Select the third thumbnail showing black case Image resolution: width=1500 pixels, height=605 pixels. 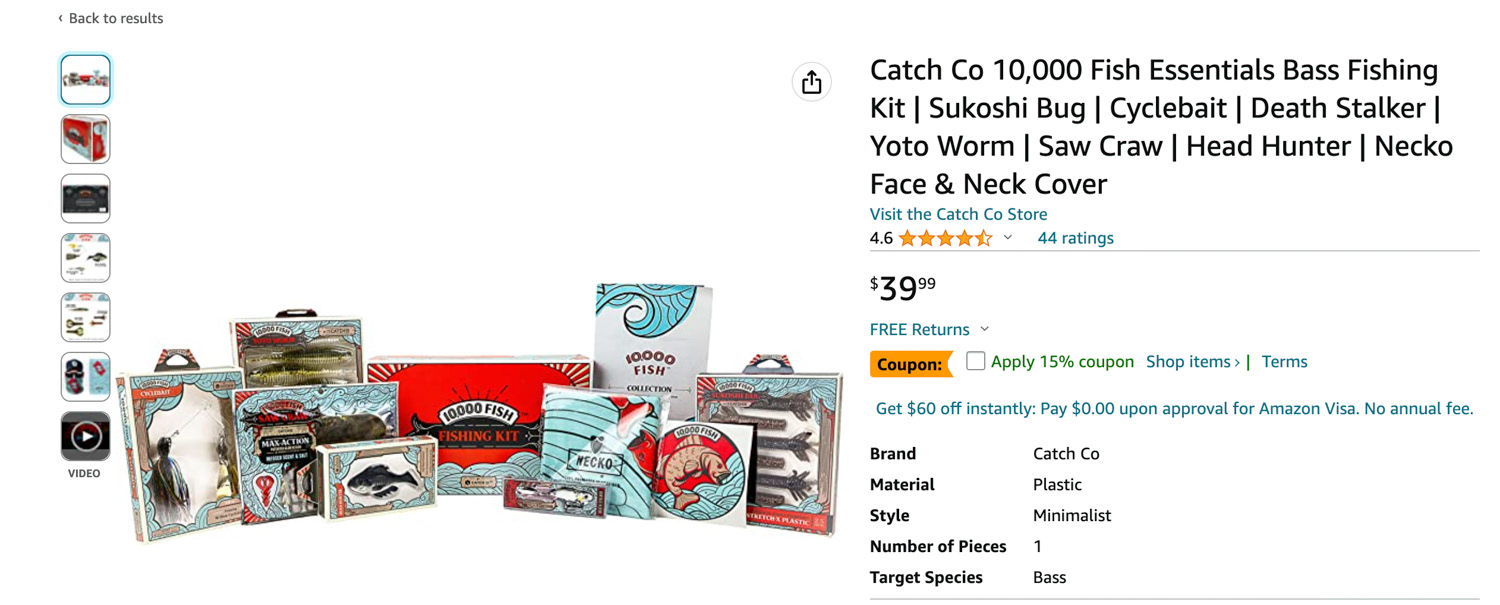[85, 198]
